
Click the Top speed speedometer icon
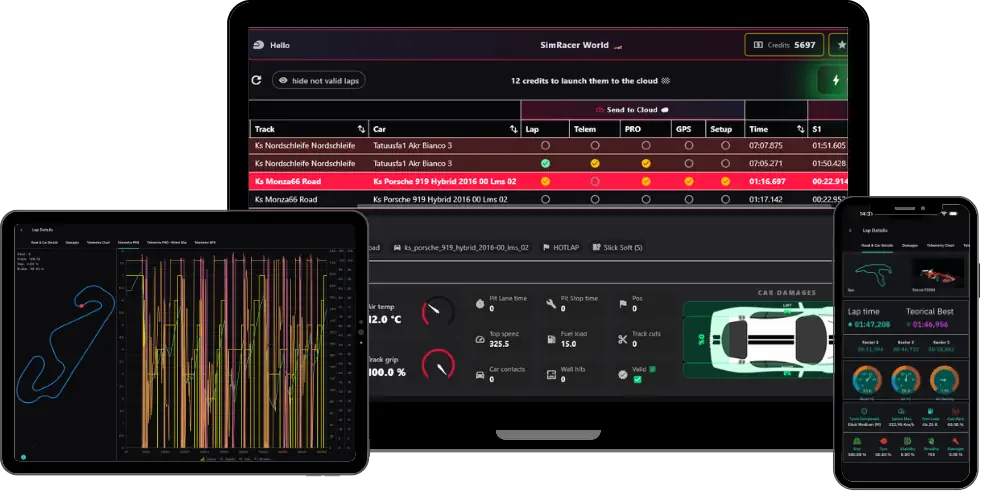click(480, 339)
